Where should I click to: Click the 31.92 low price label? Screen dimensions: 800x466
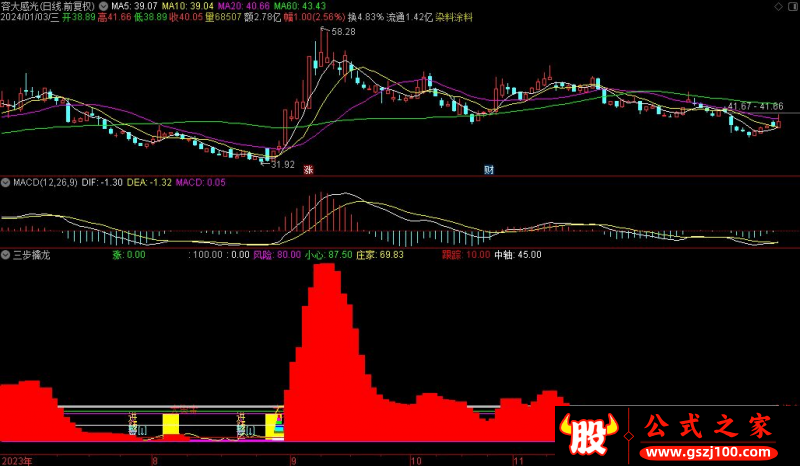coord(283,164)
